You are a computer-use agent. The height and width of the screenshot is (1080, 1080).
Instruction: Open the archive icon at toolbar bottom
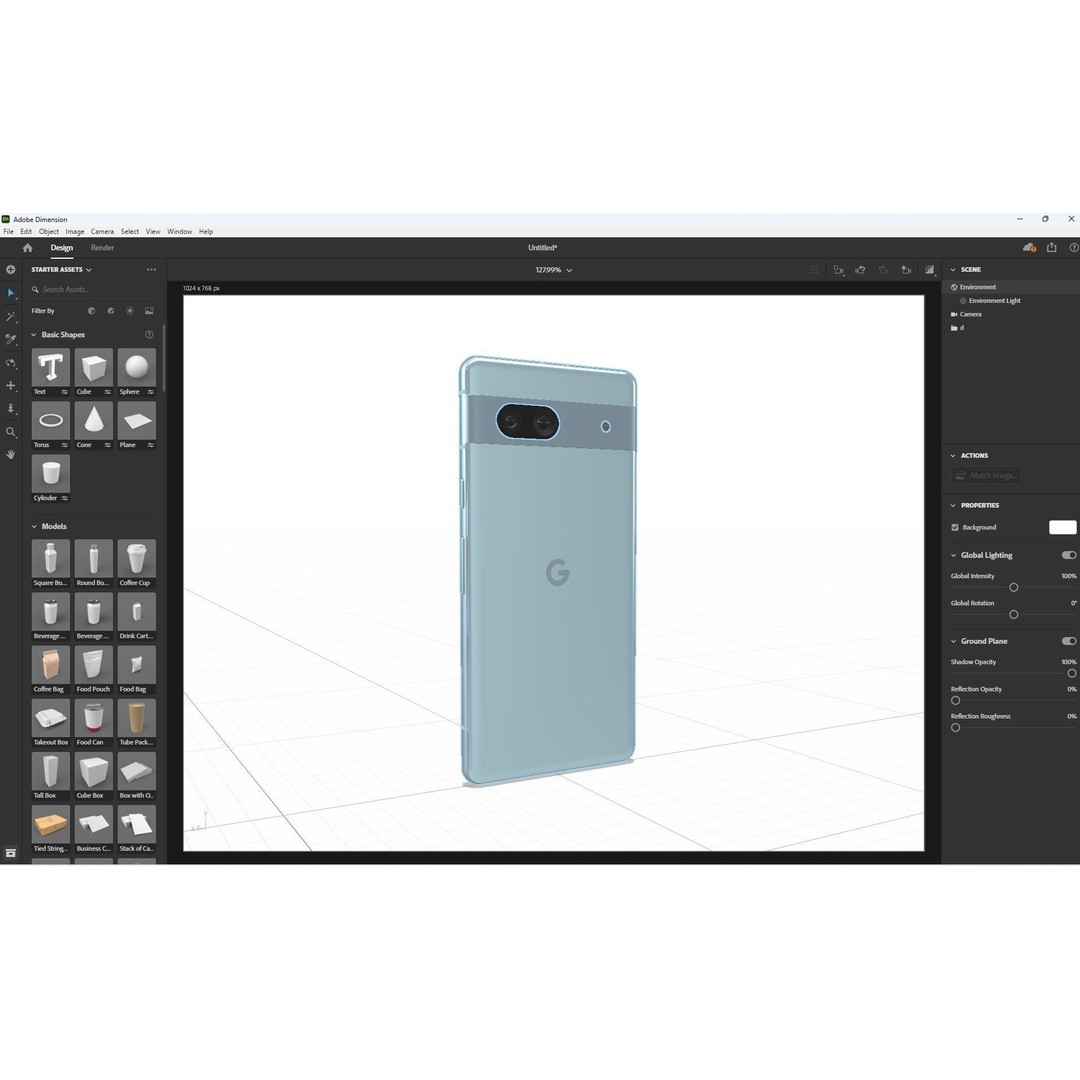click(x=10, y=853)
